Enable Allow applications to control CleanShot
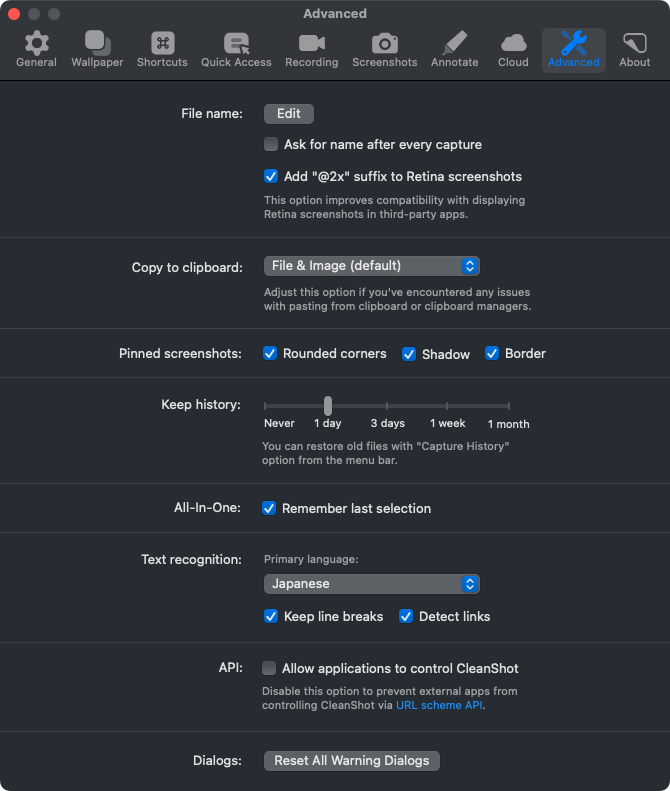Viewport: 670px width, 791px height. [269, 668]
